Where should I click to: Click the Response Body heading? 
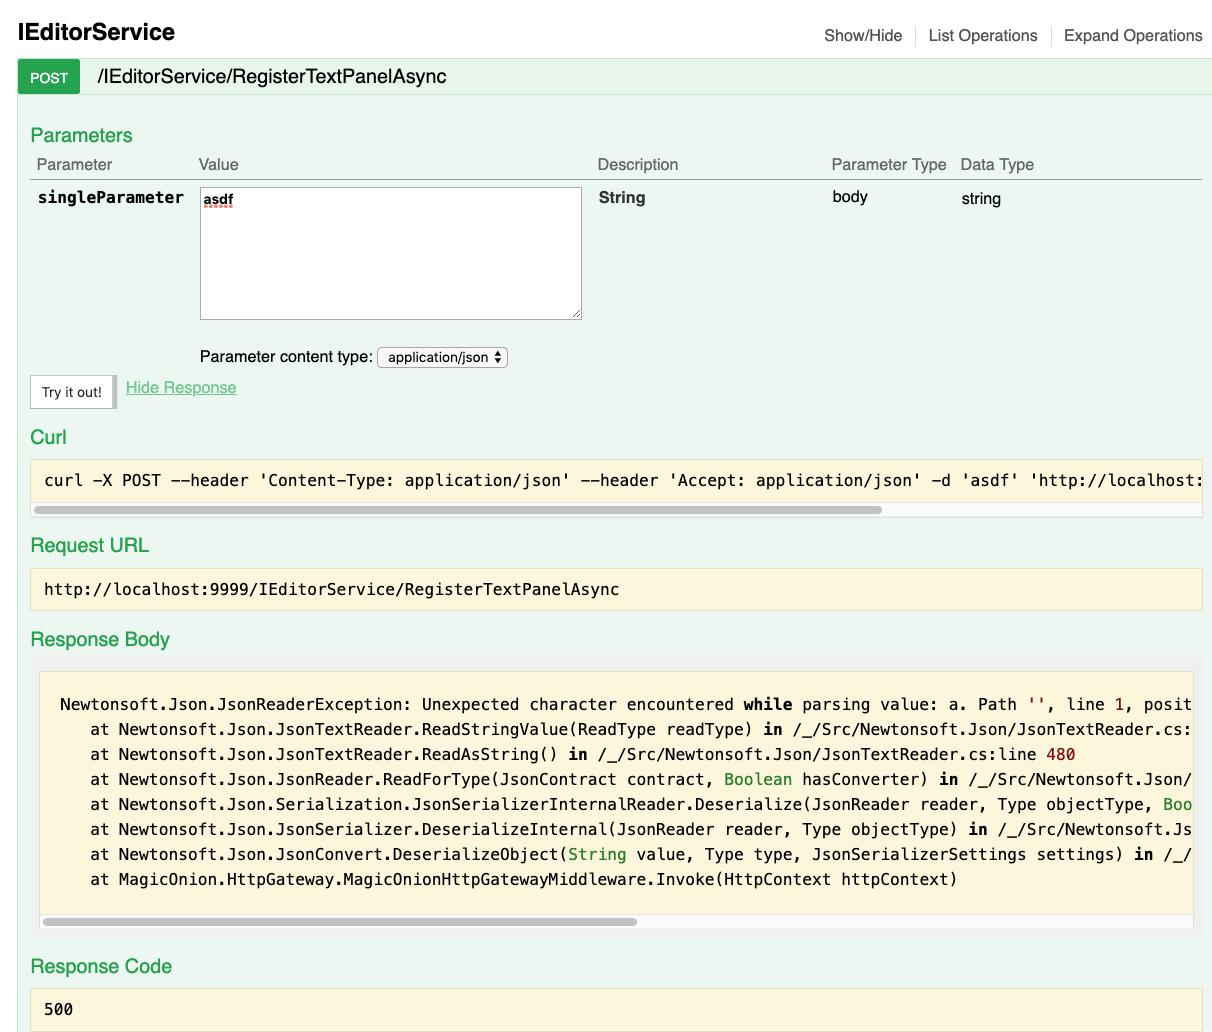(x=100, y=639)
